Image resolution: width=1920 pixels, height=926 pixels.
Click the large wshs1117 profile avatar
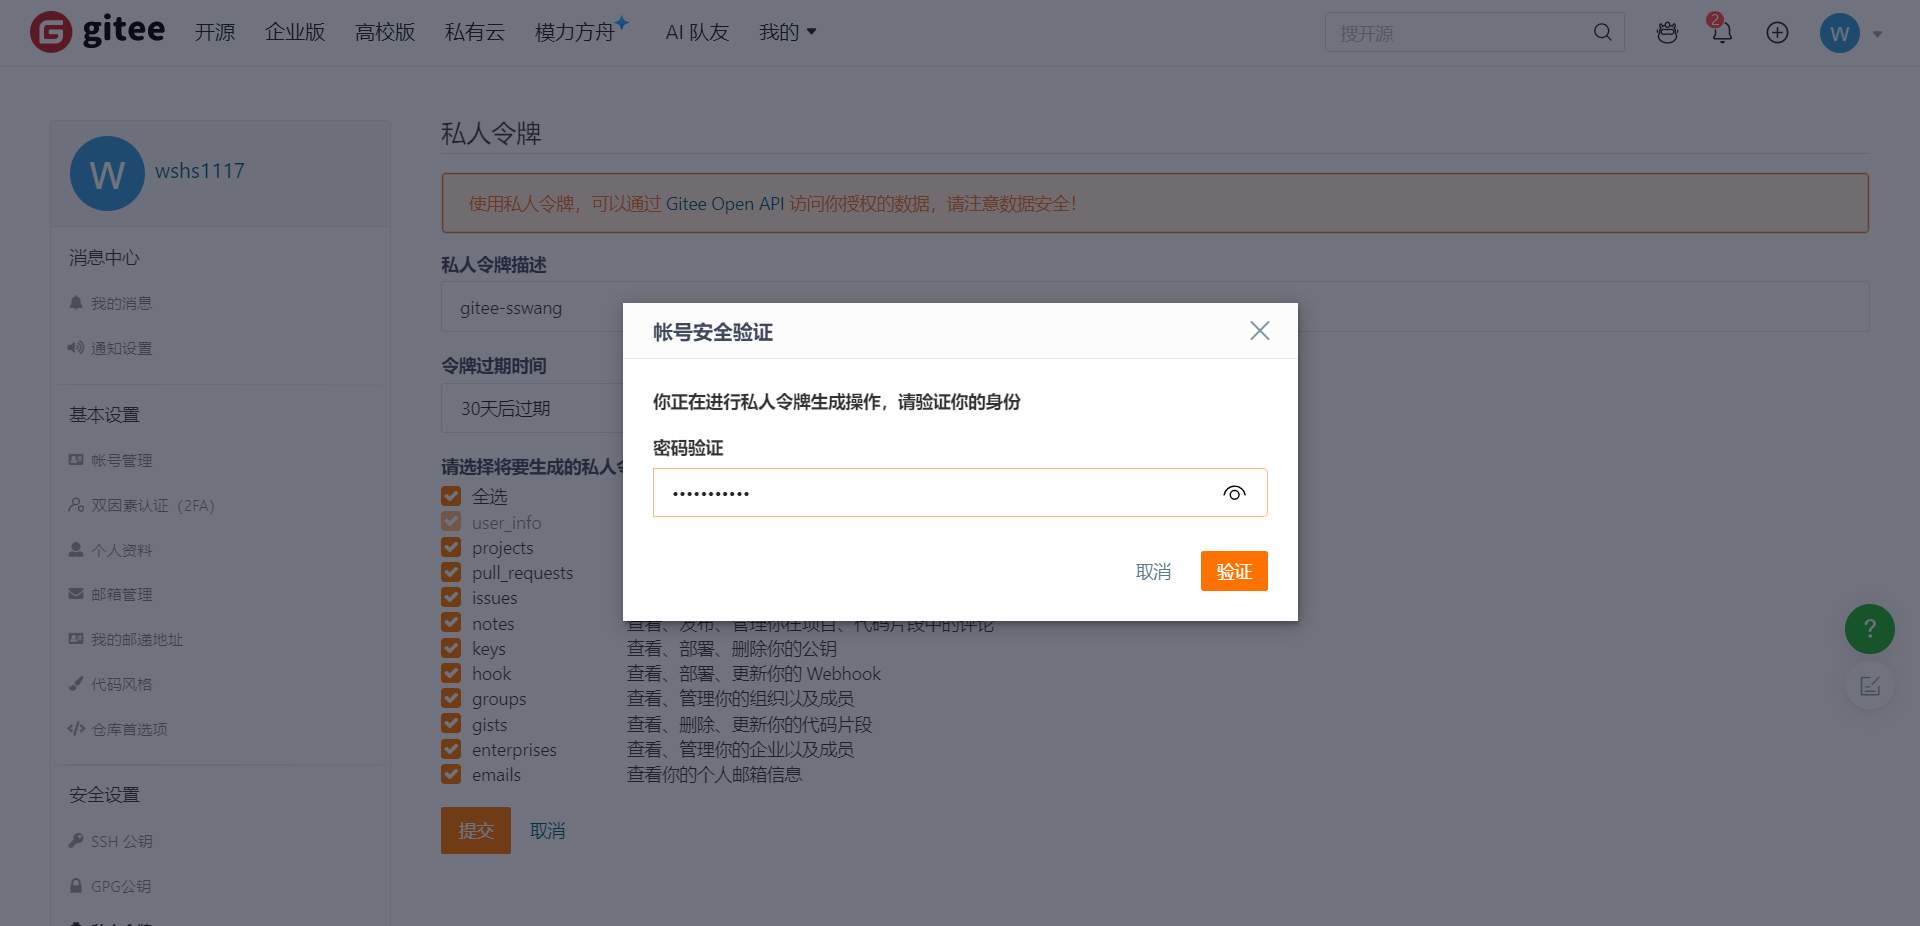(107, 174)
